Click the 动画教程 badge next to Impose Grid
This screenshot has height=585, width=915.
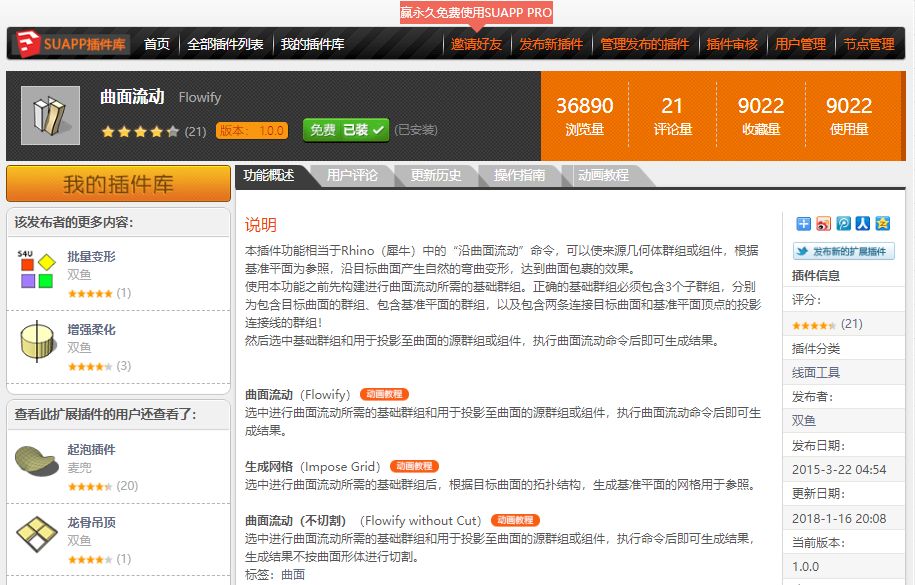(414, 466)
